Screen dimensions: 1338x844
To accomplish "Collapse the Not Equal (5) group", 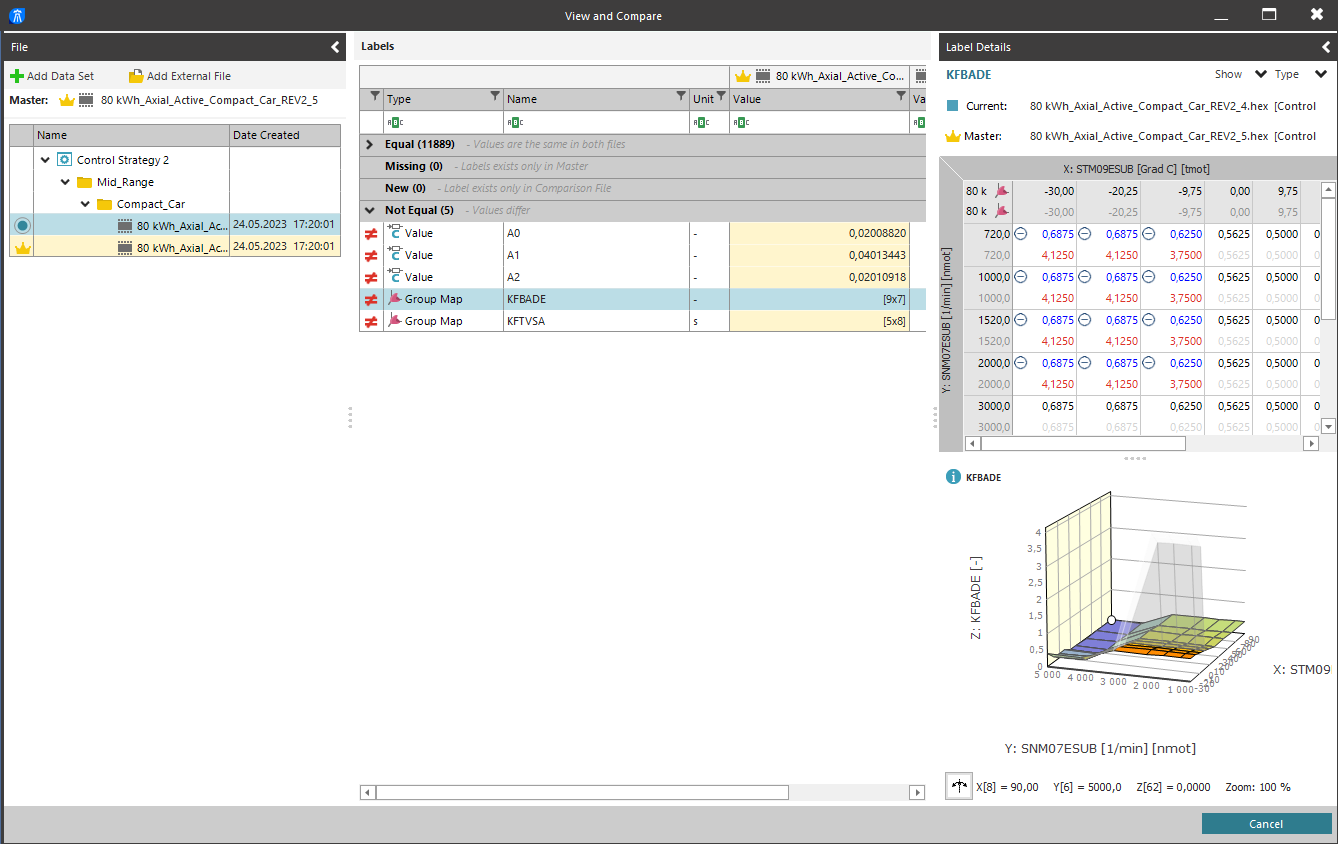I will click(371, 210).
